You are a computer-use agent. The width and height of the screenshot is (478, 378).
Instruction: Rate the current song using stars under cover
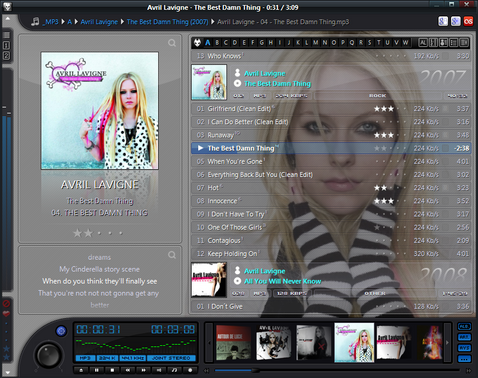[x=99, y=233]
